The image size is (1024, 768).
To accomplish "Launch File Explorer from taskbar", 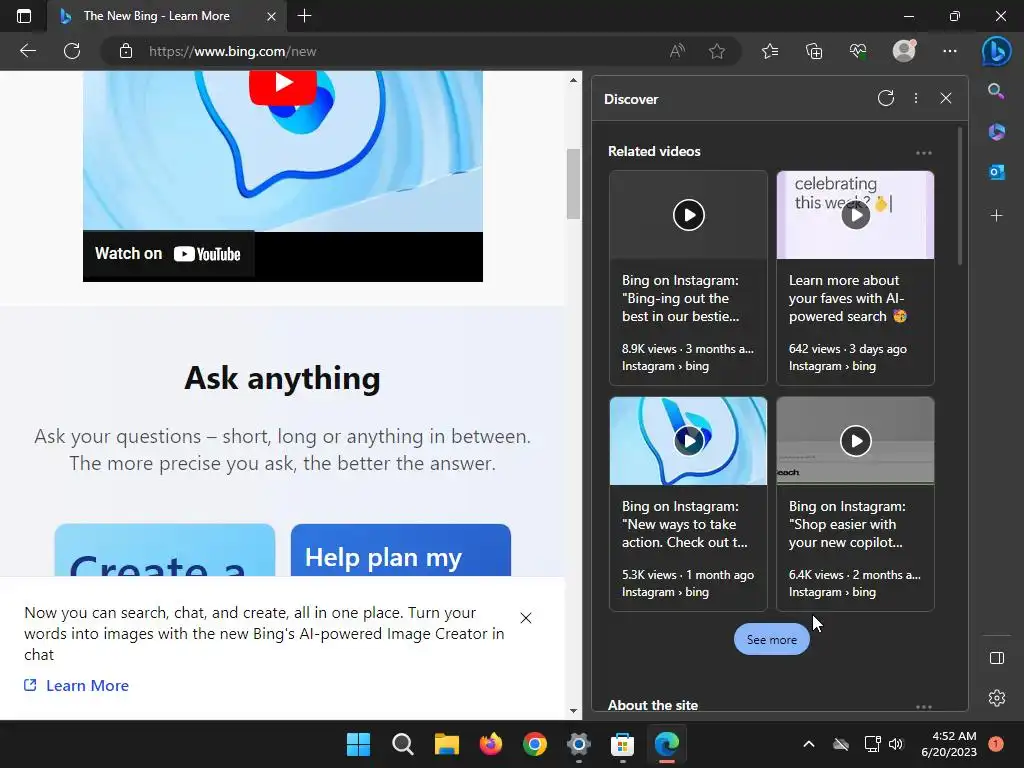I will [447, 744].
